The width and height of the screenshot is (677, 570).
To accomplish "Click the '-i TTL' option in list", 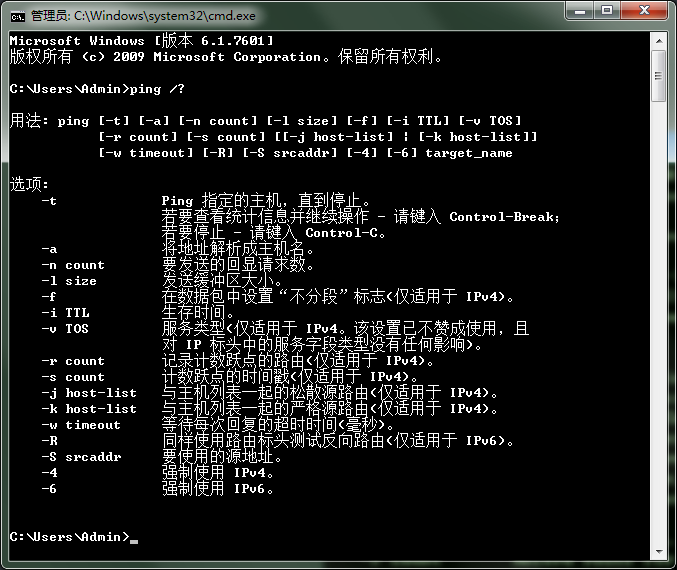I will 65,313.
